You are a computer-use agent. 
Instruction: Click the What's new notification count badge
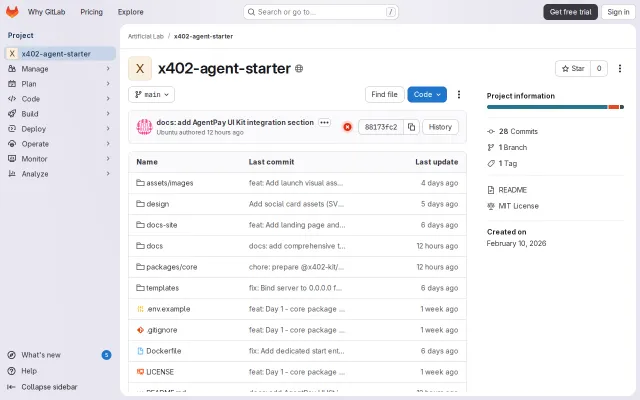point(106,355)
